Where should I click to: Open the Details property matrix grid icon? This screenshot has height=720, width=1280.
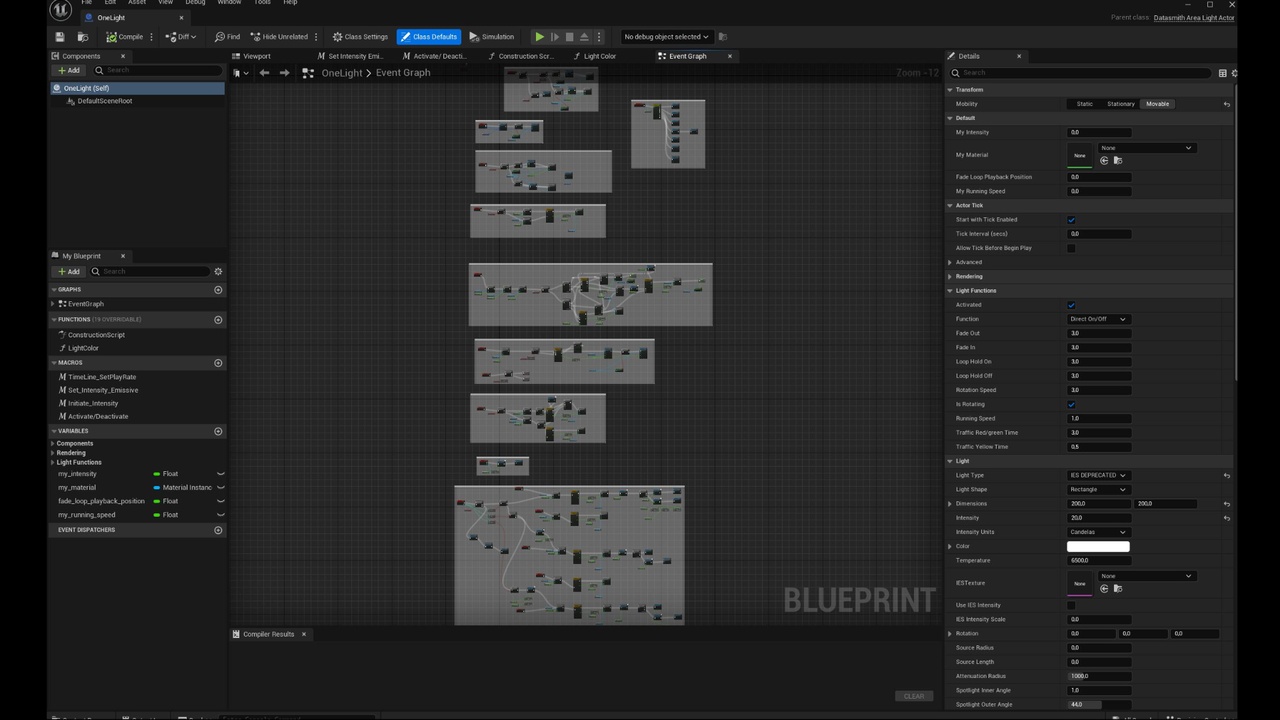tap(1222, 73)
